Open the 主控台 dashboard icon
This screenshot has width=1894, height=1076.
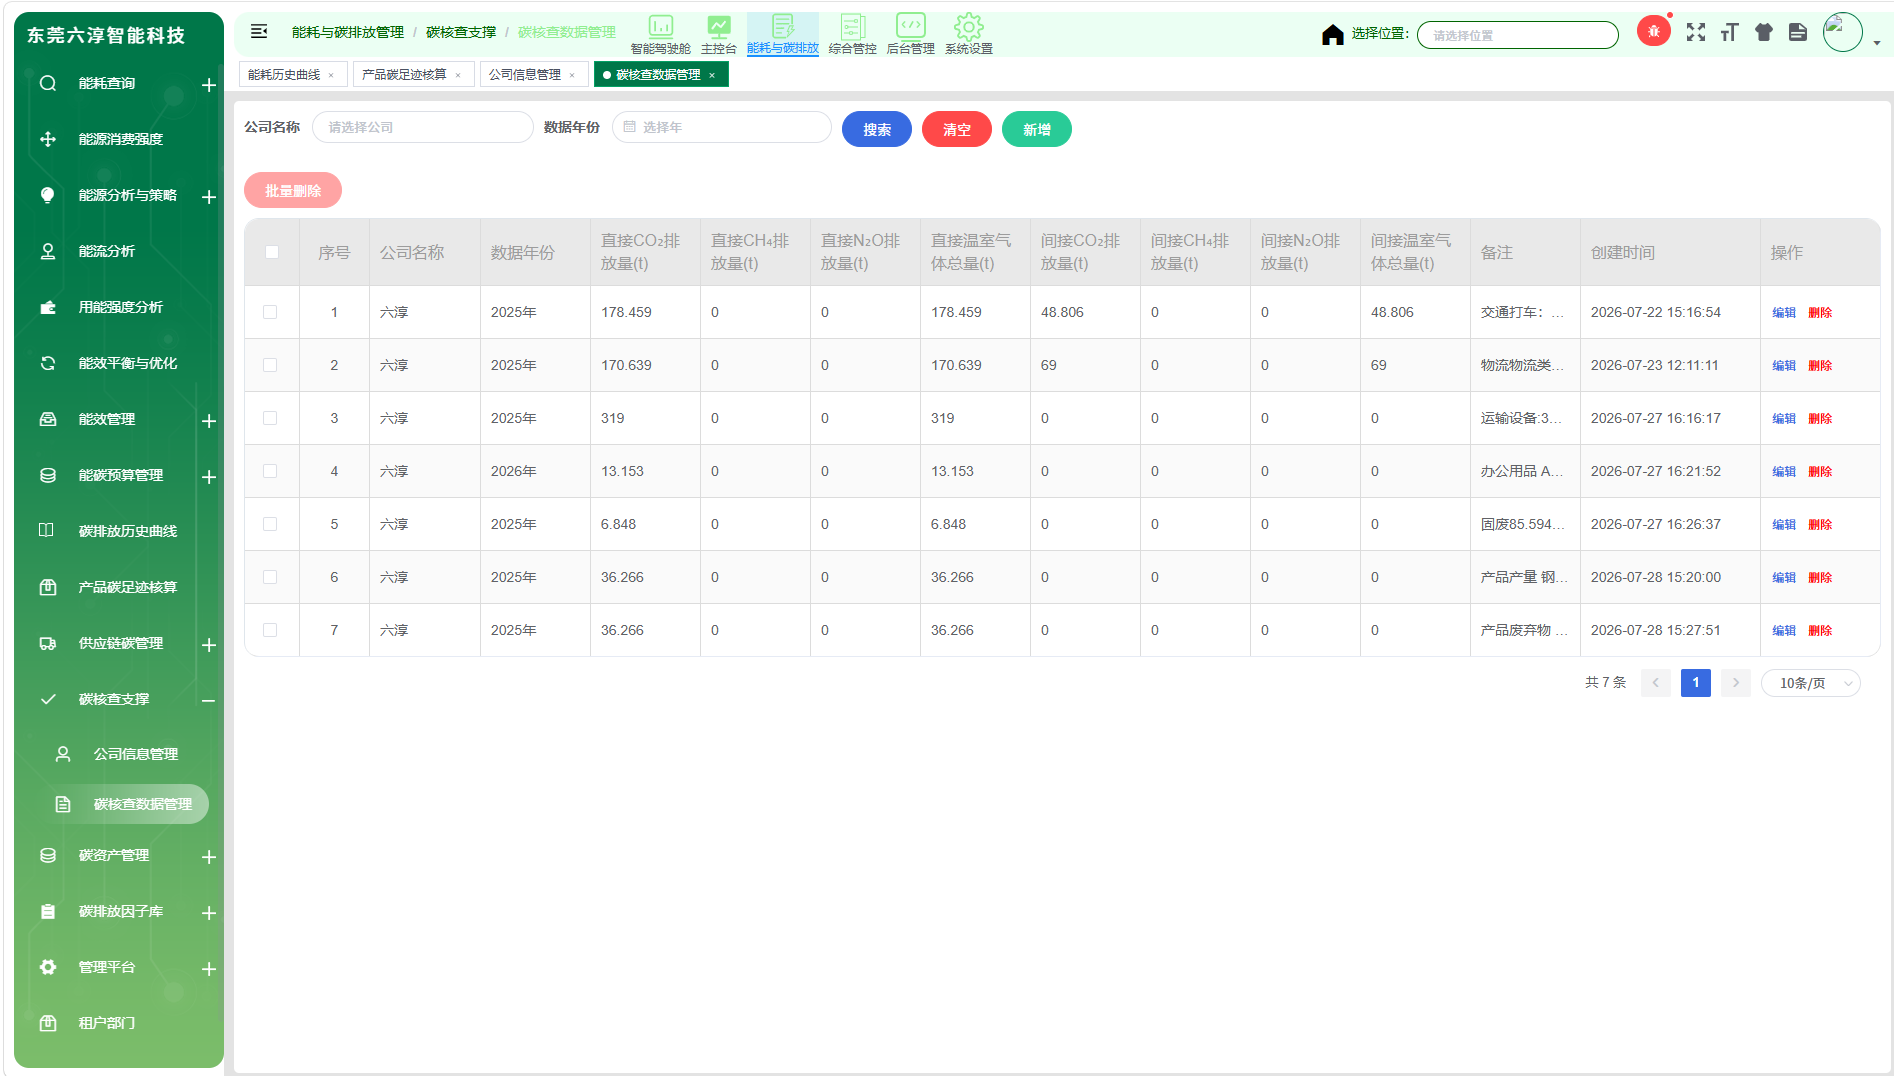(718, 35)
